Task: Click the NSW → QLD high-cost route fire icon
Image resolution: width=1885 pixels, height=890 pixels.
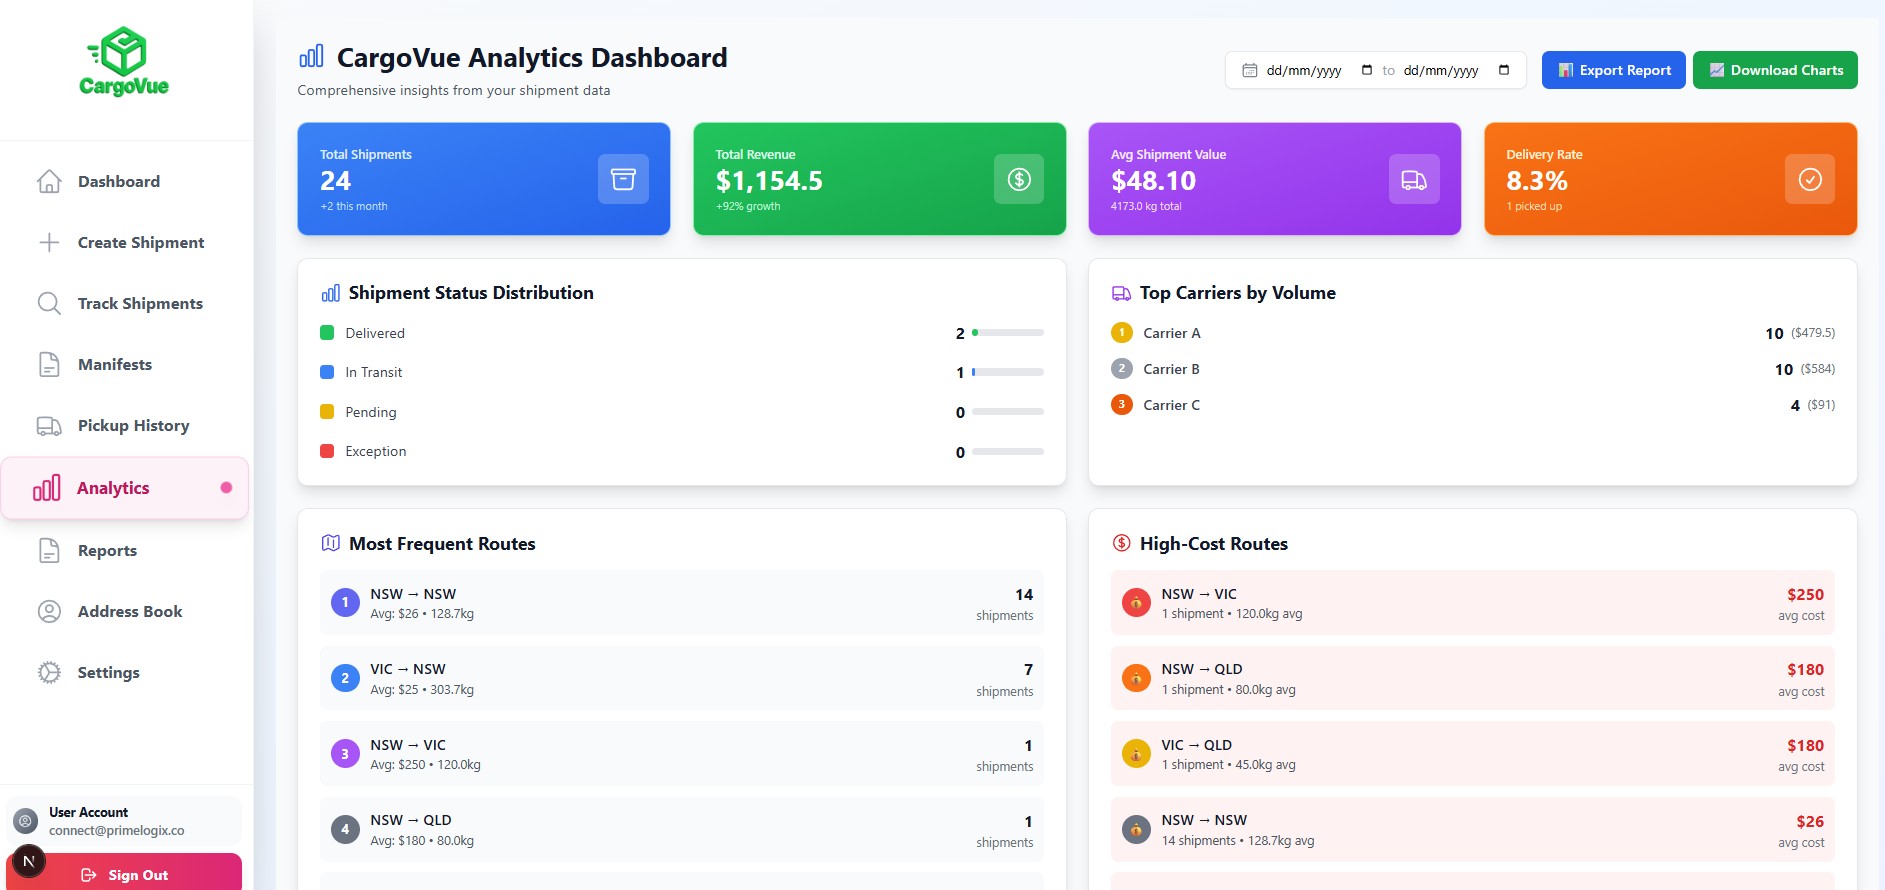Action: click(1136, 678)
